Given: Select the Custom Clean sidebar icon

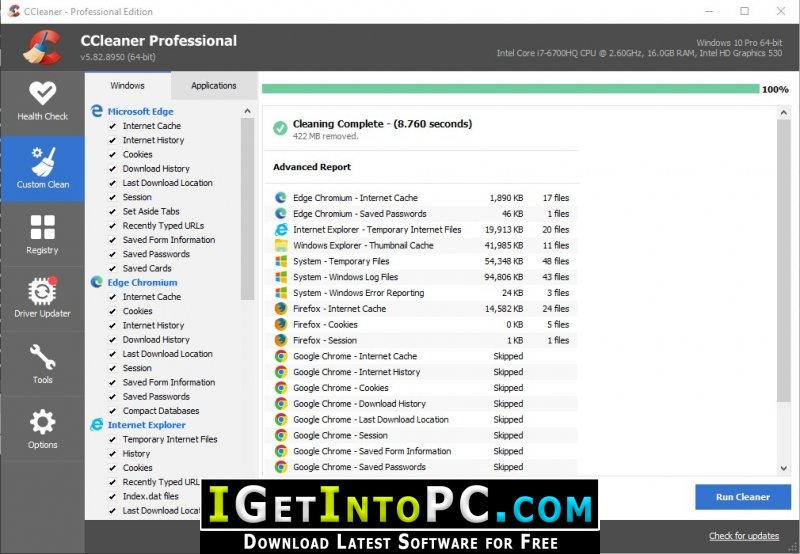Looking at the screenshot, I should (42, 168).
